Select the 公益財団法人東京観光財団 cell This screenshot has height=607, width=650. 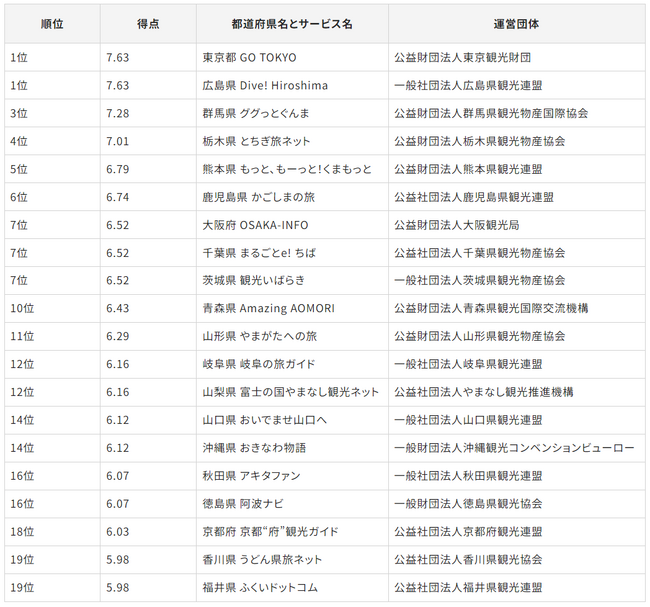click(x=462, y=58)
